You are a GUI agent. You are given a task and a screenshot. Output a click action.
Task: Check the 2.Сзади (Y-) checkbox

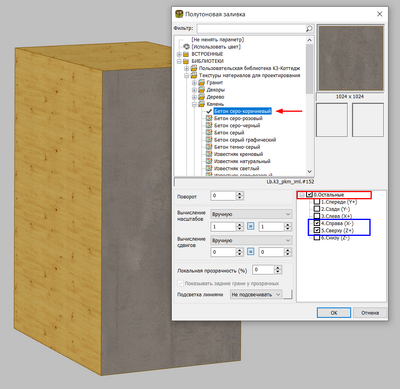pos(317,209)
